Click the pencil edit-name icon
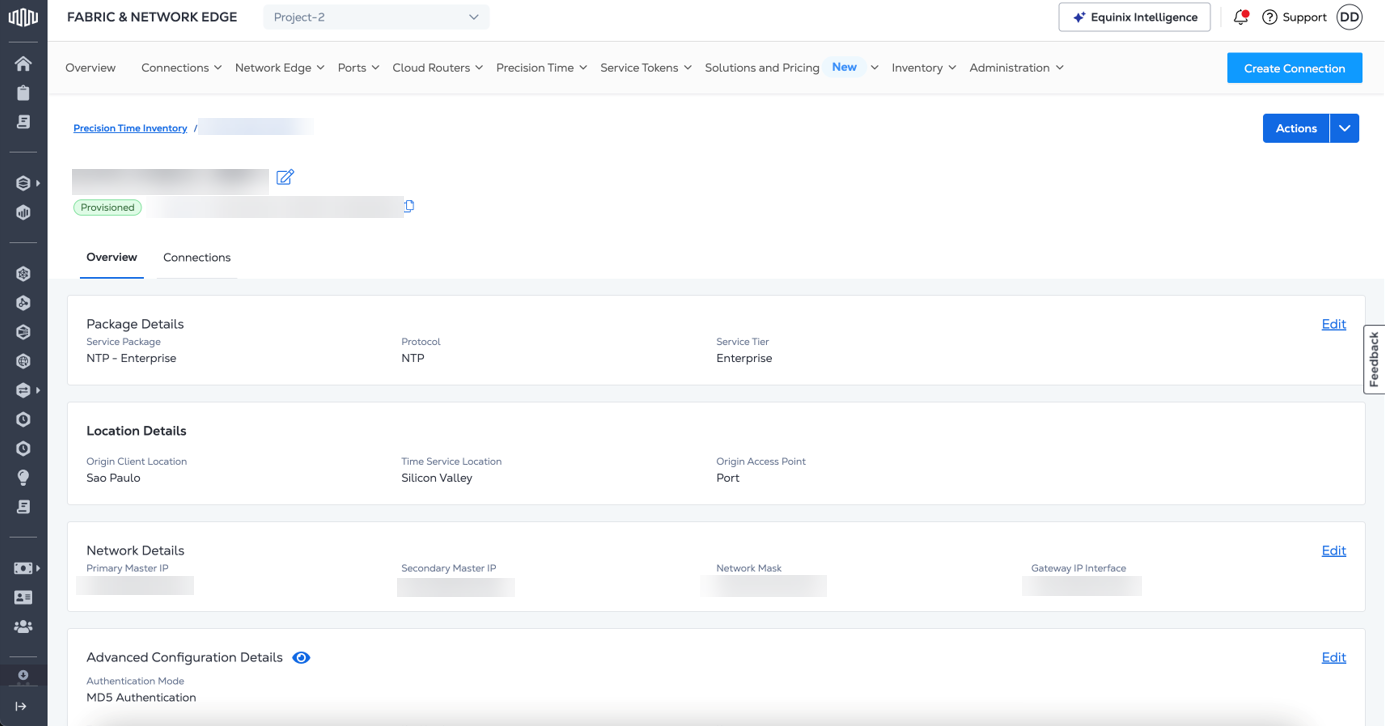This screenshot has height=727, width=1385. pos(285,177)
